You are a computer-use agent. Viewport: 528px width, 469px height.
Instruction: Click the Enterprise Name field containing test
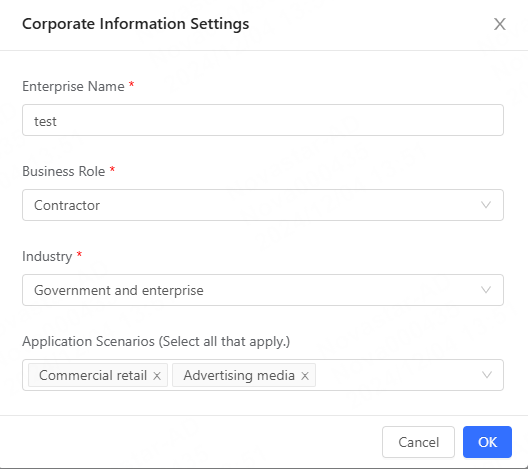click(263, 120)
